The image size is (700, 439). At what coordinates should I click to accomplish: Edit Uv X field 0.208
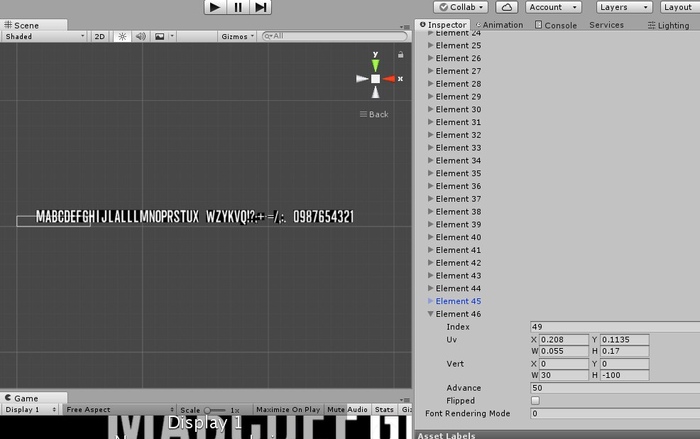(564, 340)
